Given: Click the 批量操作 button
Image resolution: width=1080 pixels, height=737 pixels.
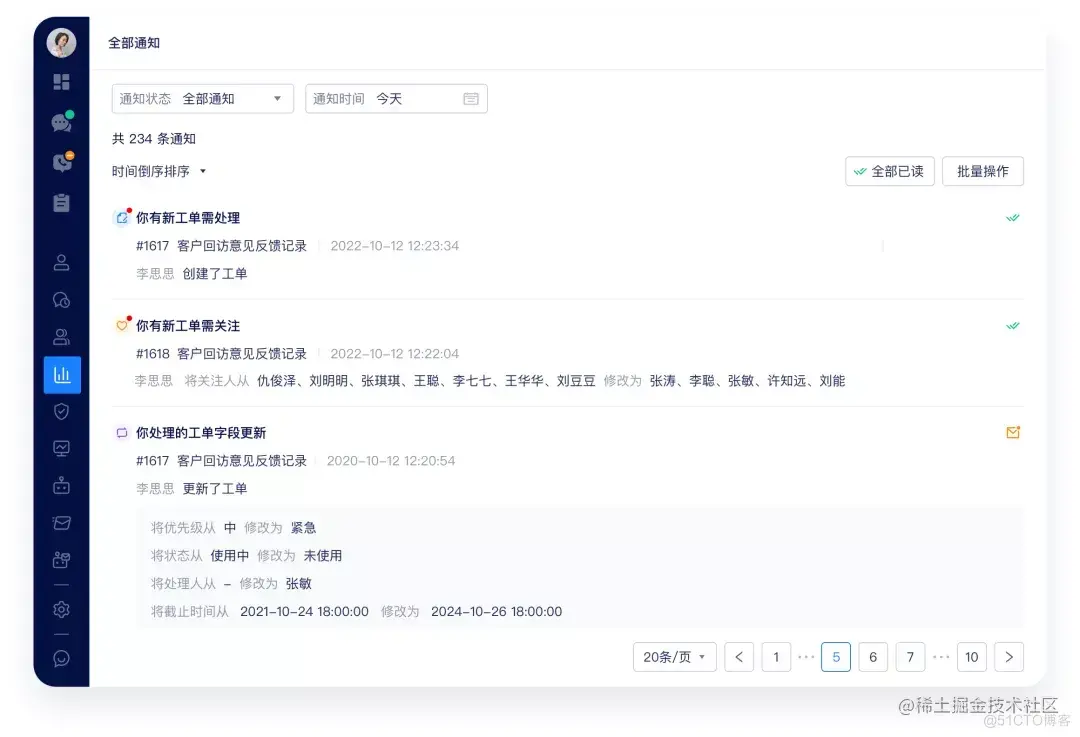Looking at the screenshot, I should (x=983, y=172).
